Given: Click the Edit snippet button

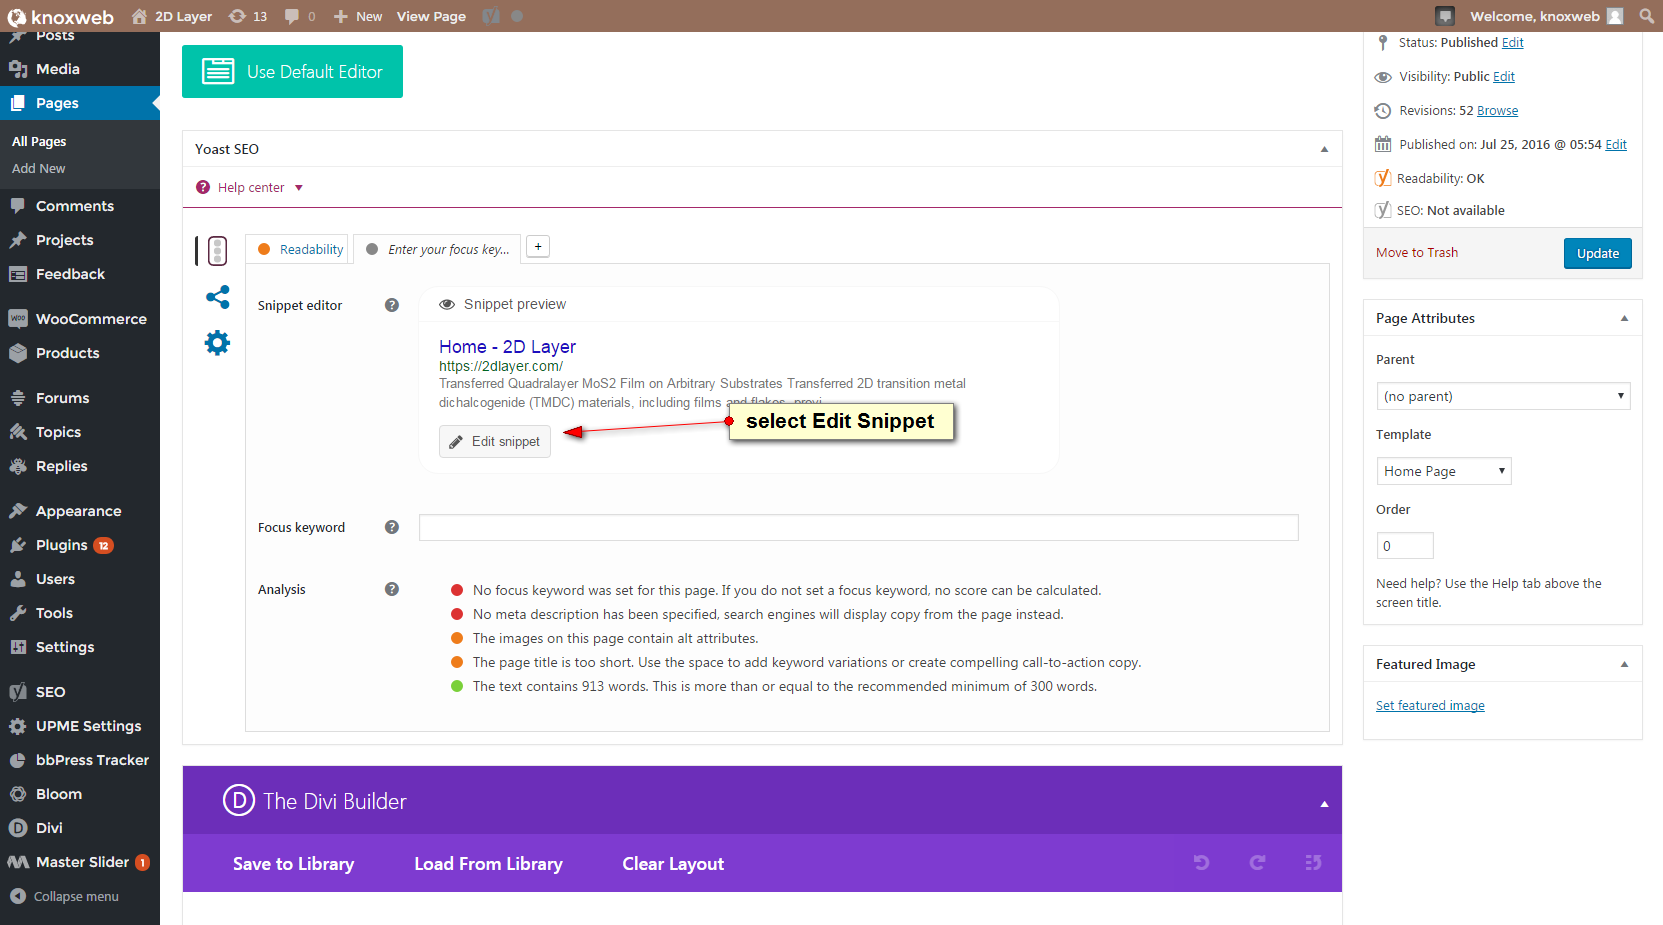Looking at the screenshot, I should tap(495, 441).
